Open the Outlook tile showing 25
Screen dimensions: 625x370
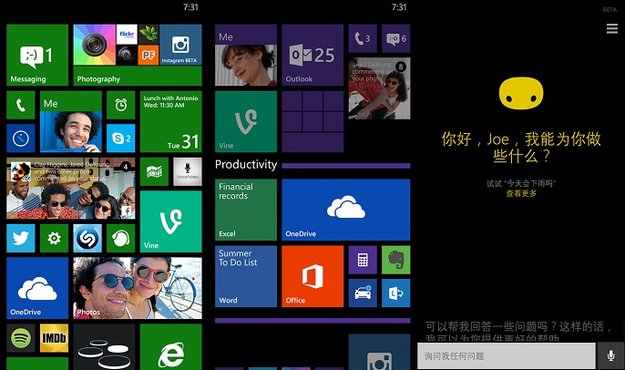click(312, 55)
